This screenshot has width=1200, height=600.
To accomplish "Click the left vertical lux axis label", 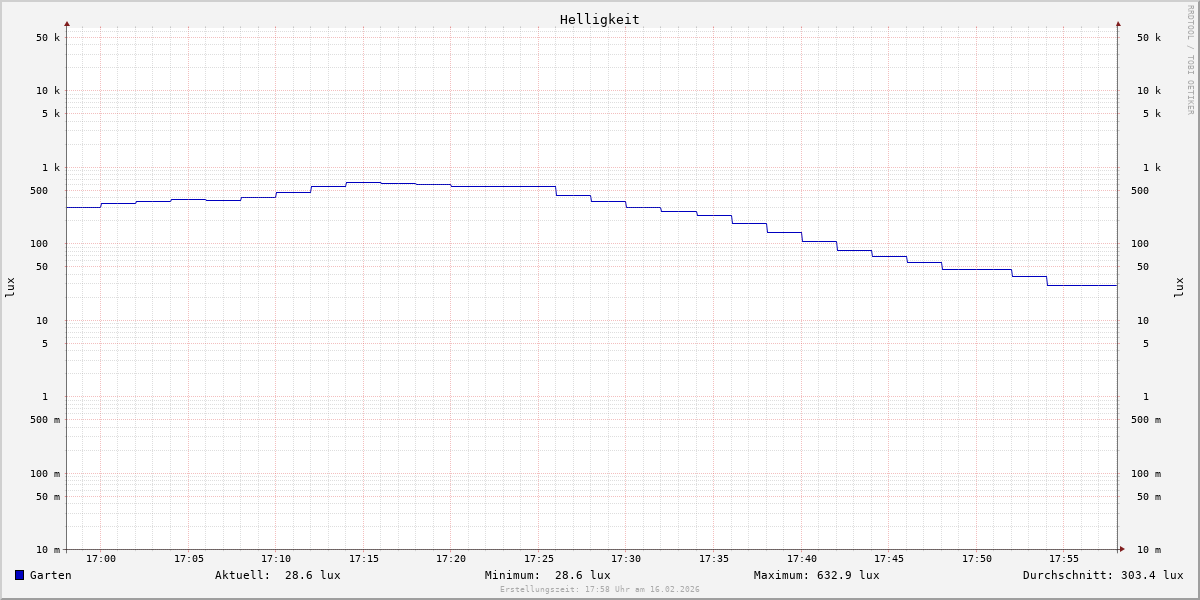I will click(10, 288).
